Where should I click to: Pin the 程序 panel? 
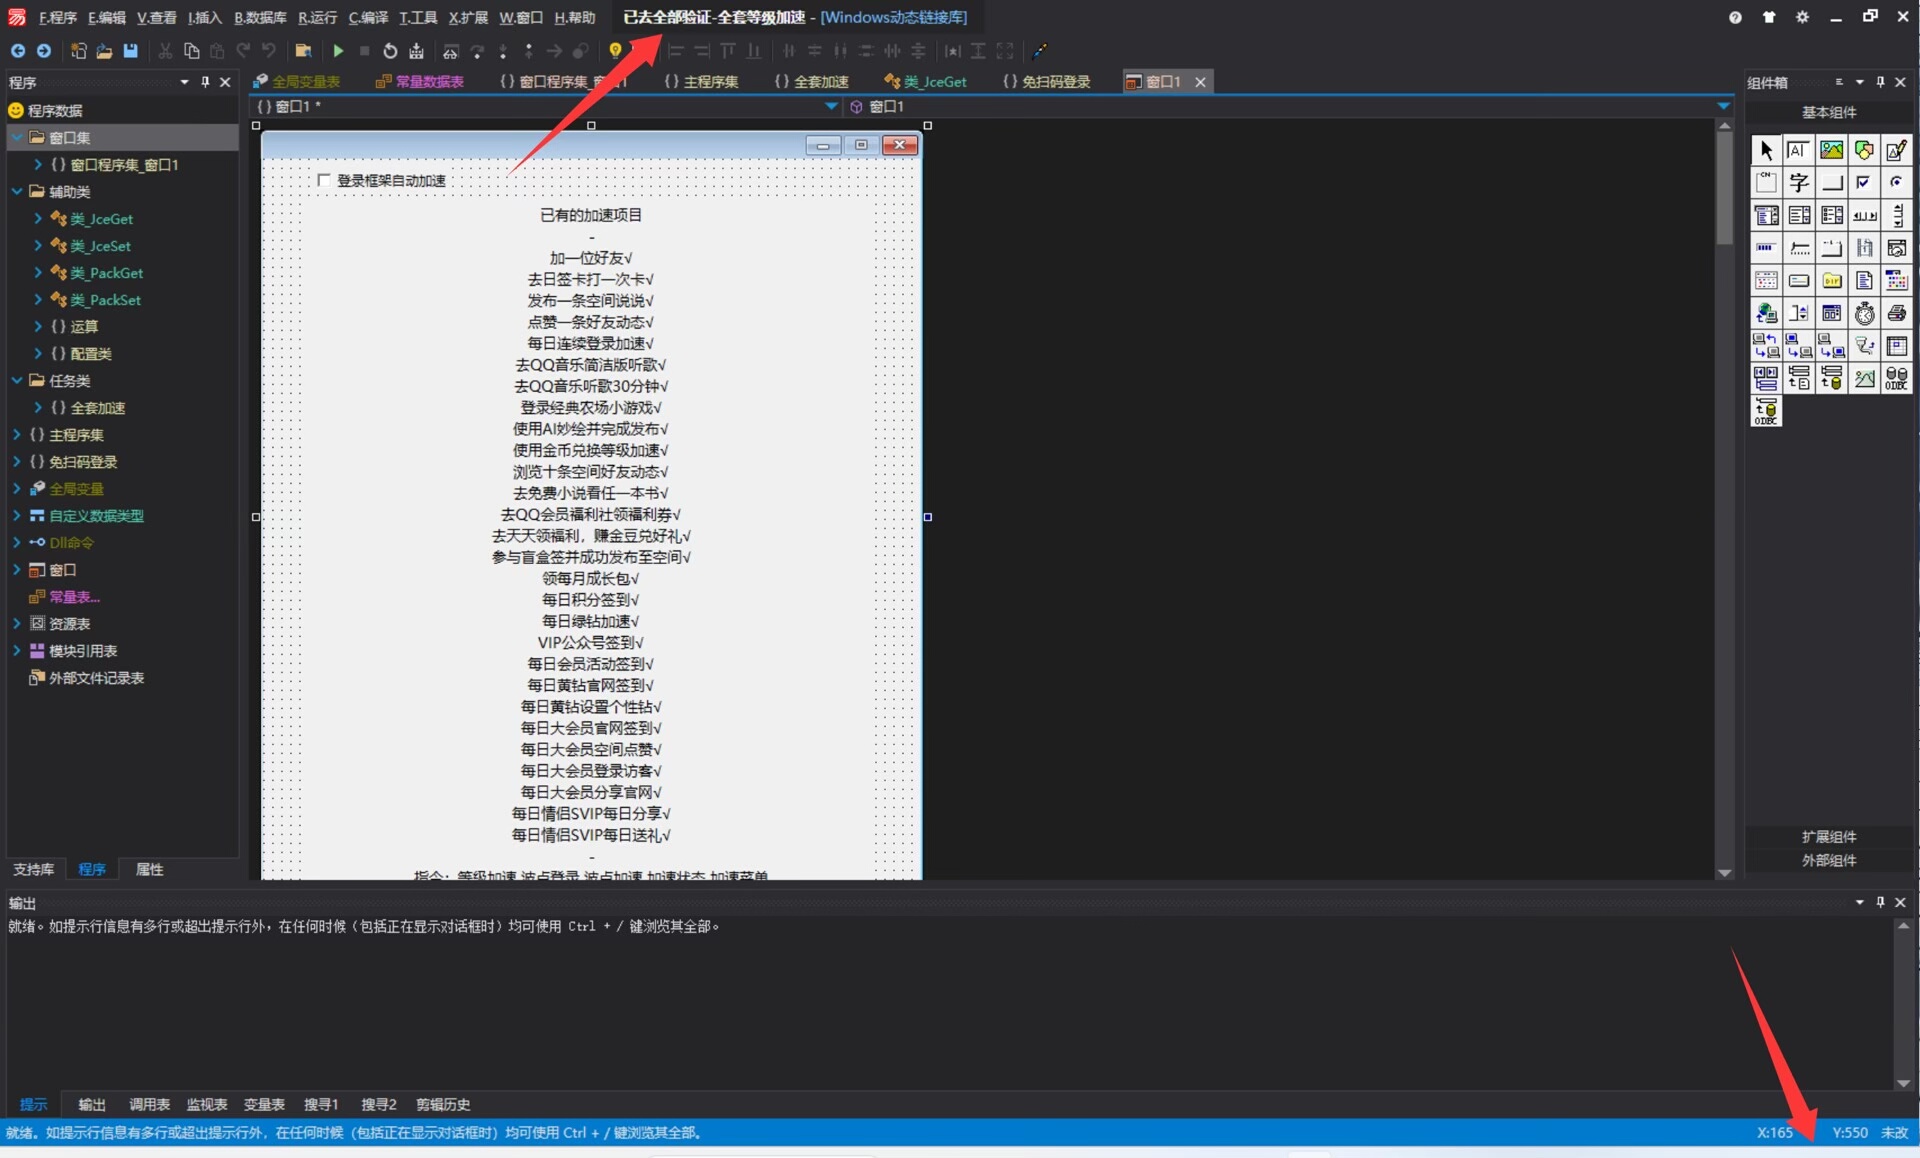pos(205,82)
